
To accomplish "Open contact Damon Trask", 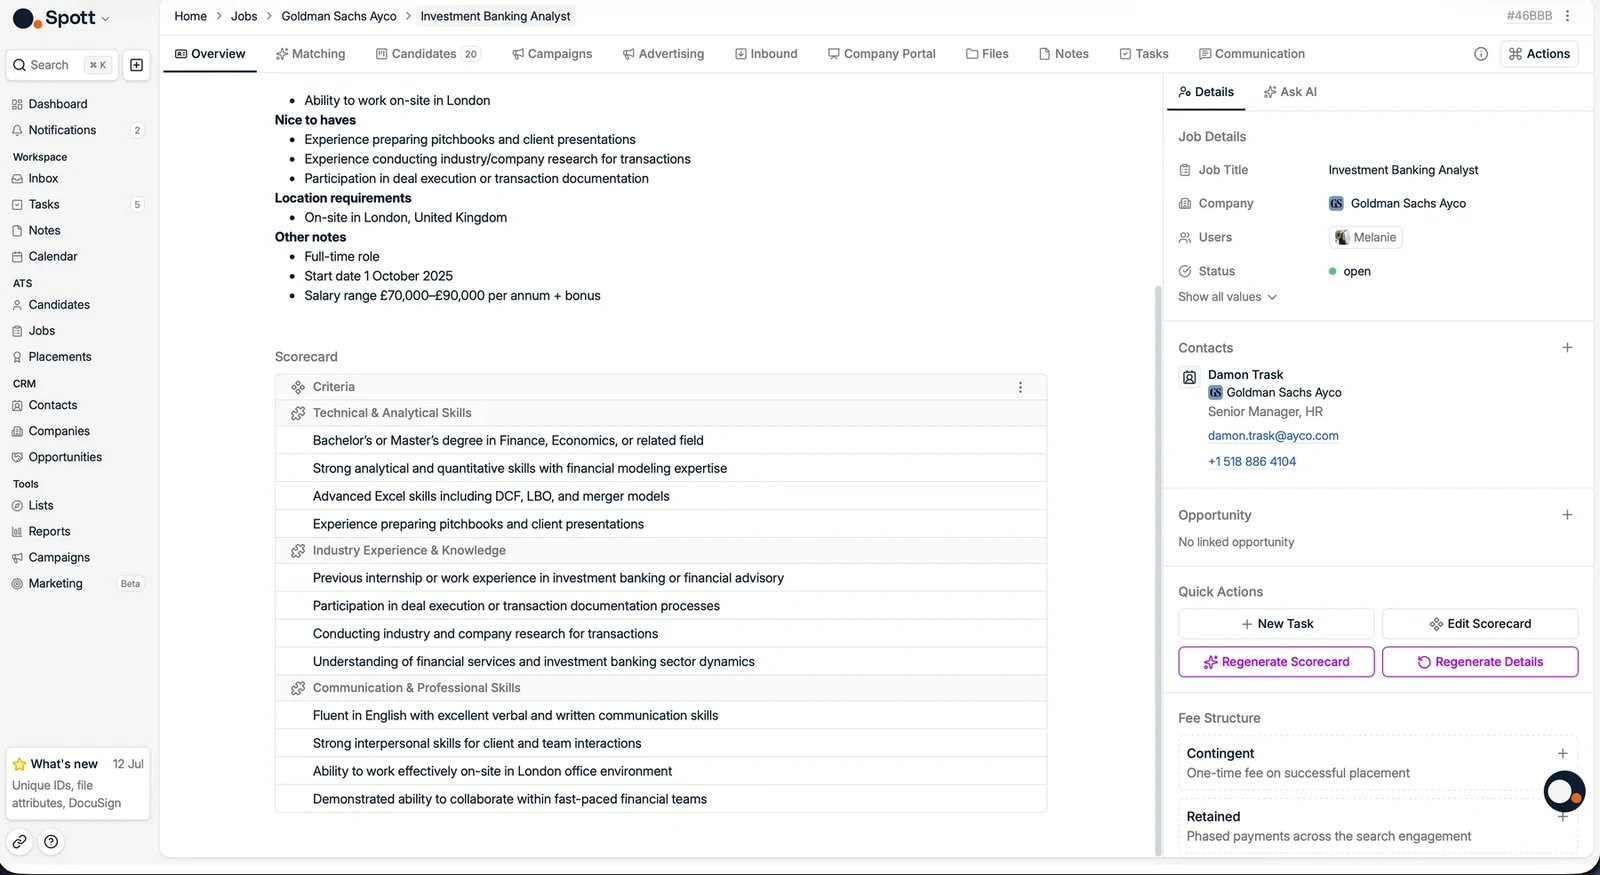I will tap(1245, 375).
